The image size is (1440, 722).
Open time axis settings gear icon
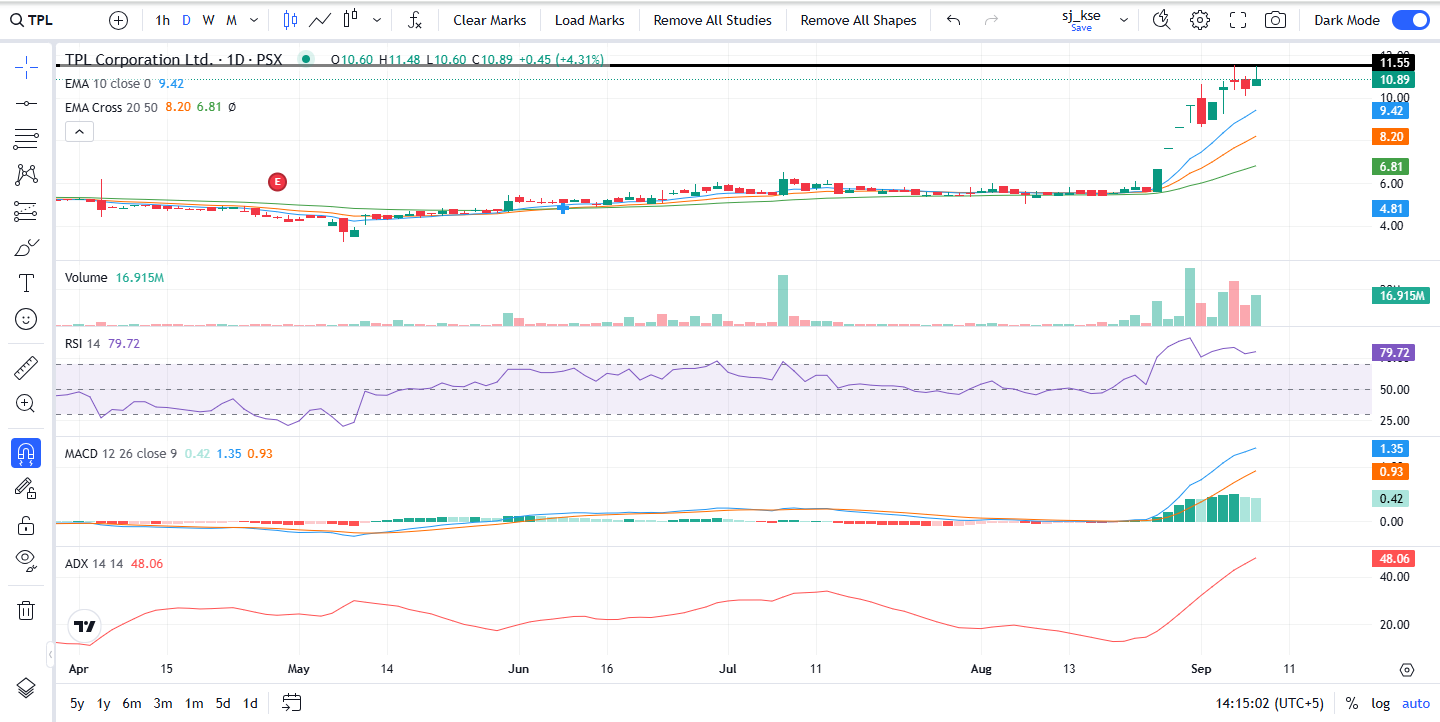[x=1407, y=670]
